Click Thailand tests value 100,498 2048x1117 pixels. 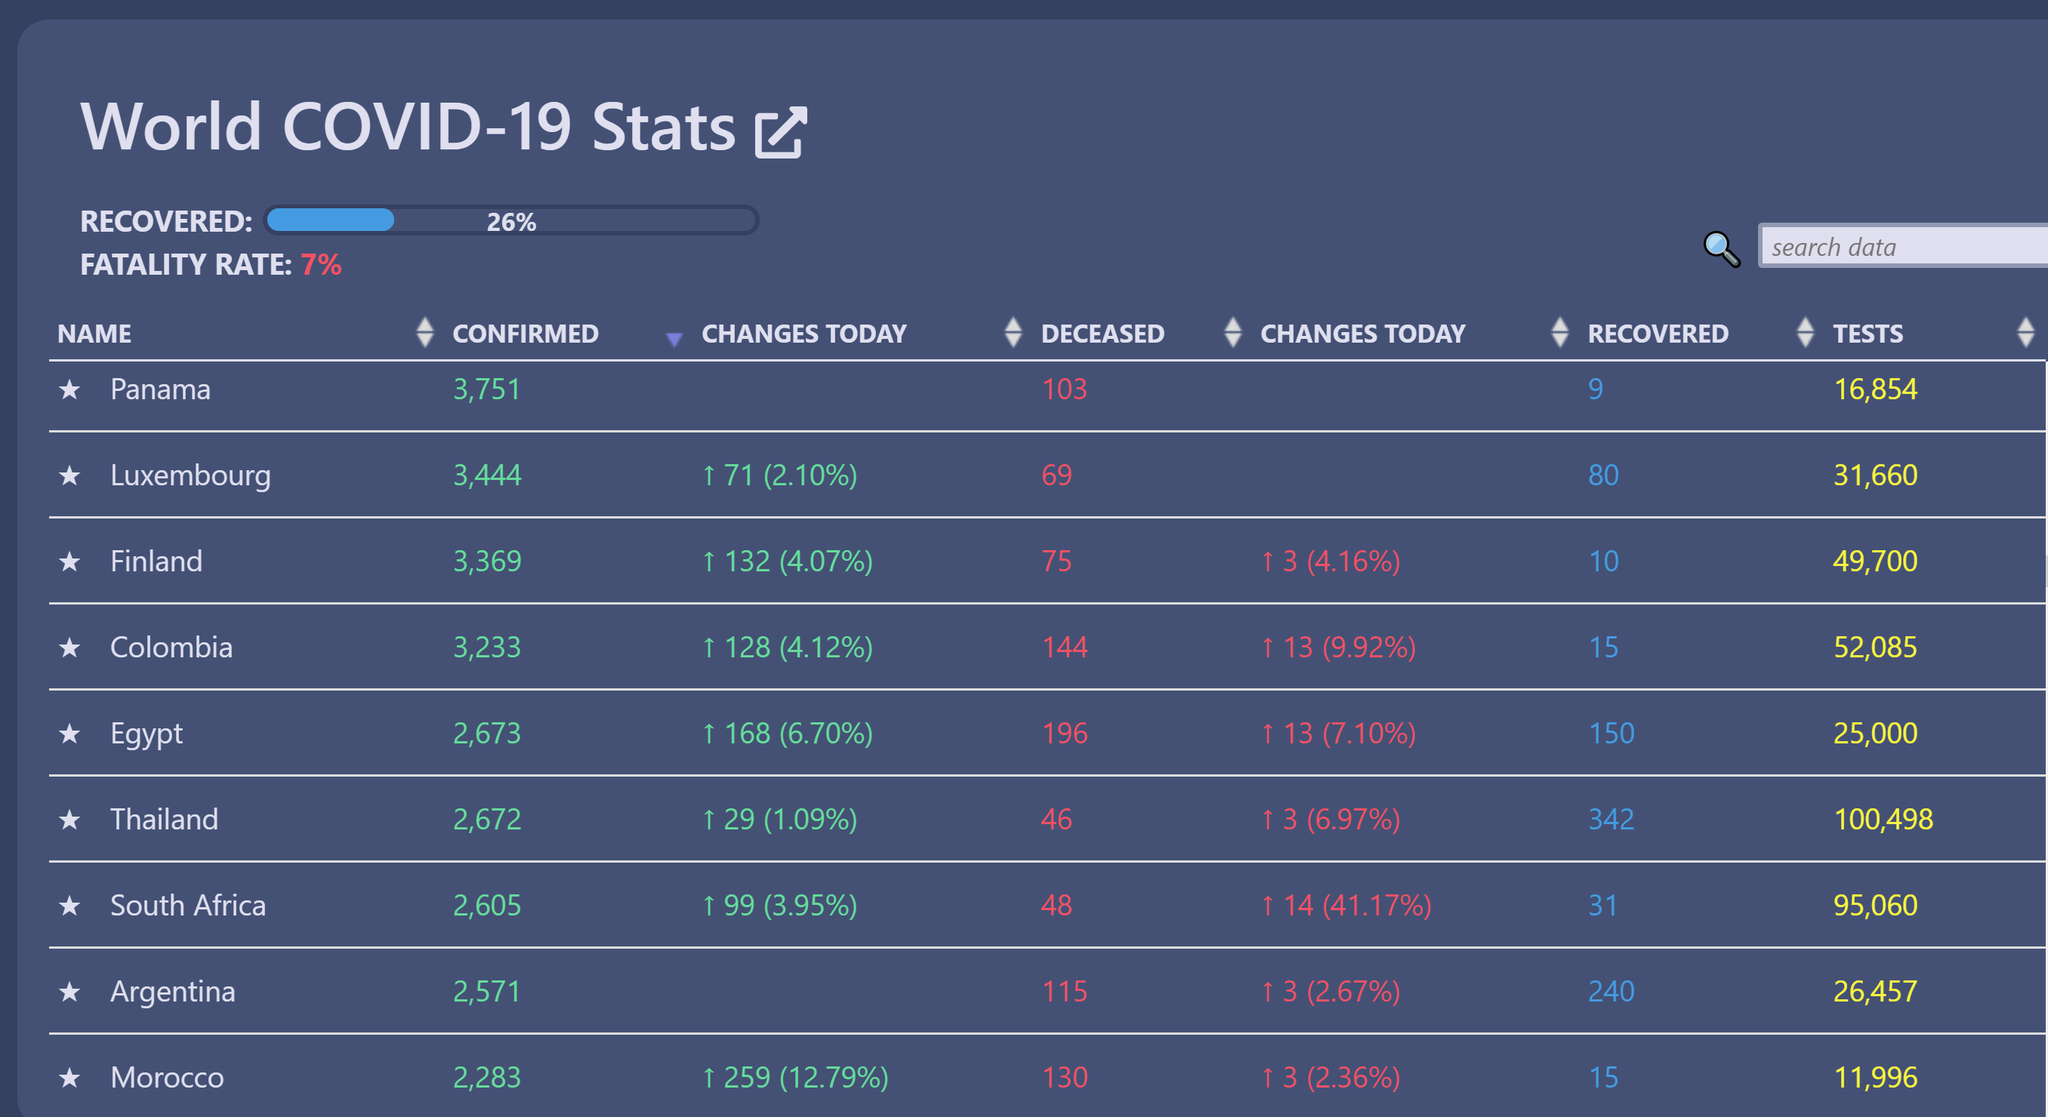(x=1883, y=819)
